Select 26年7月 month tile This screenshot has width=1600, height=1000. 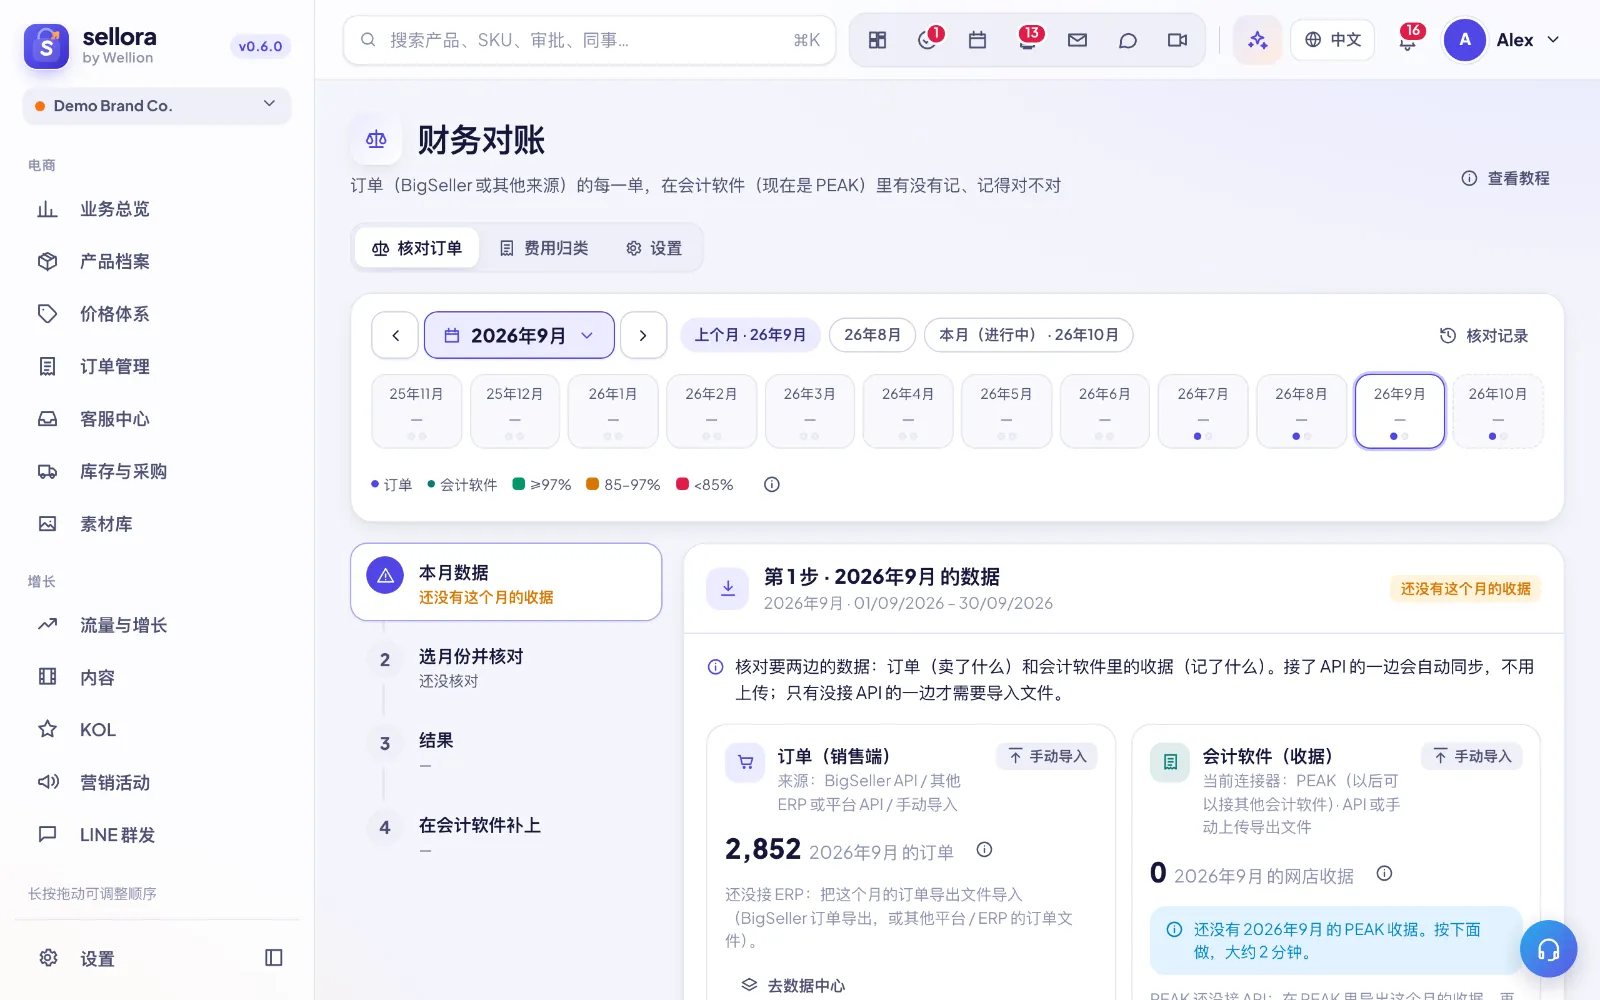(x=1203, y=411)
